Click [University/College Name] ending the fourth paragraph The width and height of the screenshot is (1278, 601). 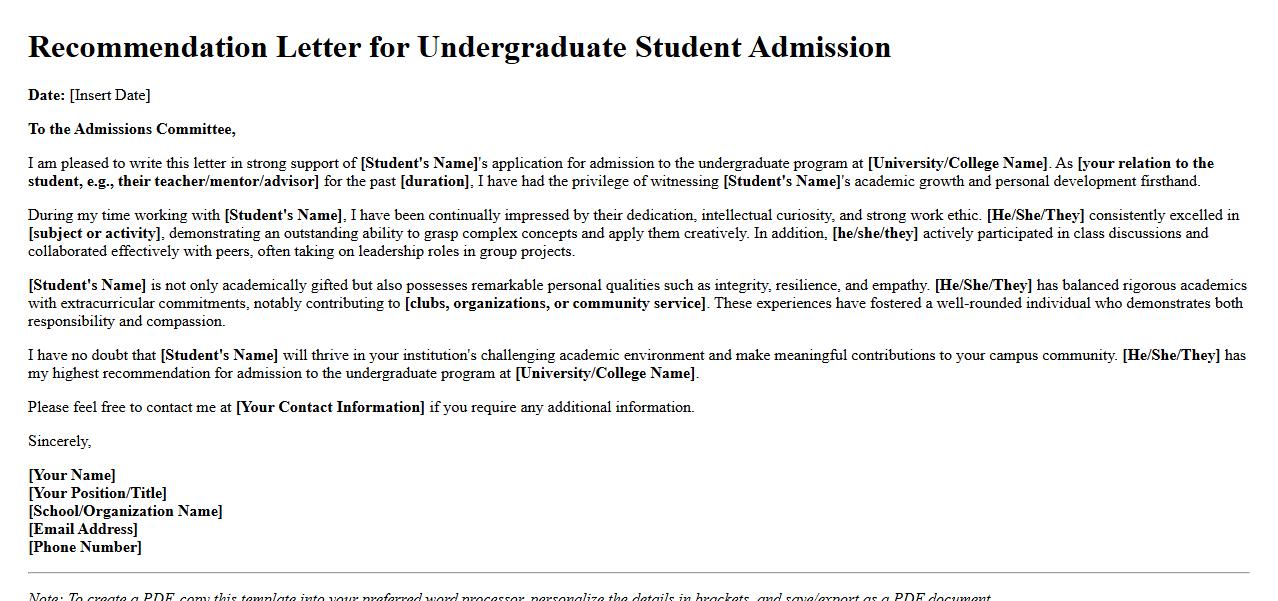(x=606, y=373)
